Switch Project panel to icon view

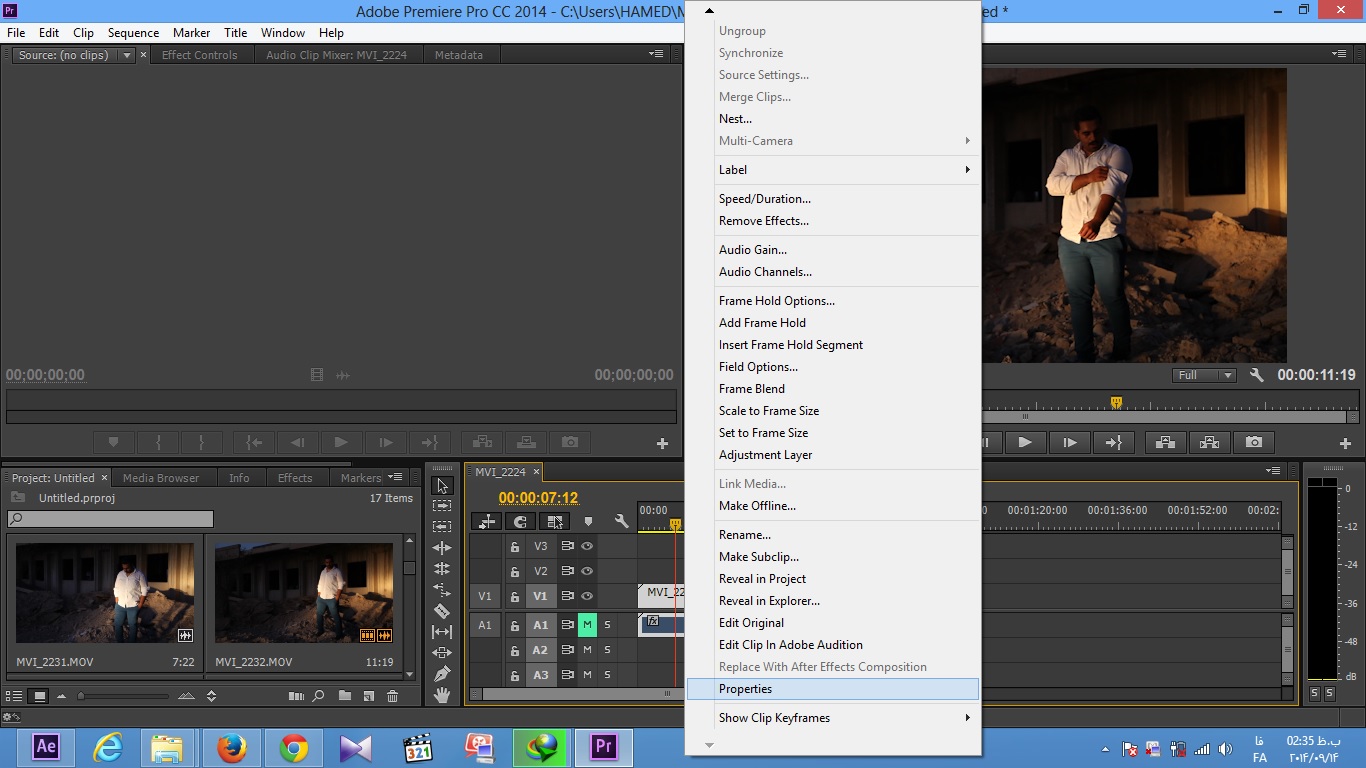[x=40, y=696]
